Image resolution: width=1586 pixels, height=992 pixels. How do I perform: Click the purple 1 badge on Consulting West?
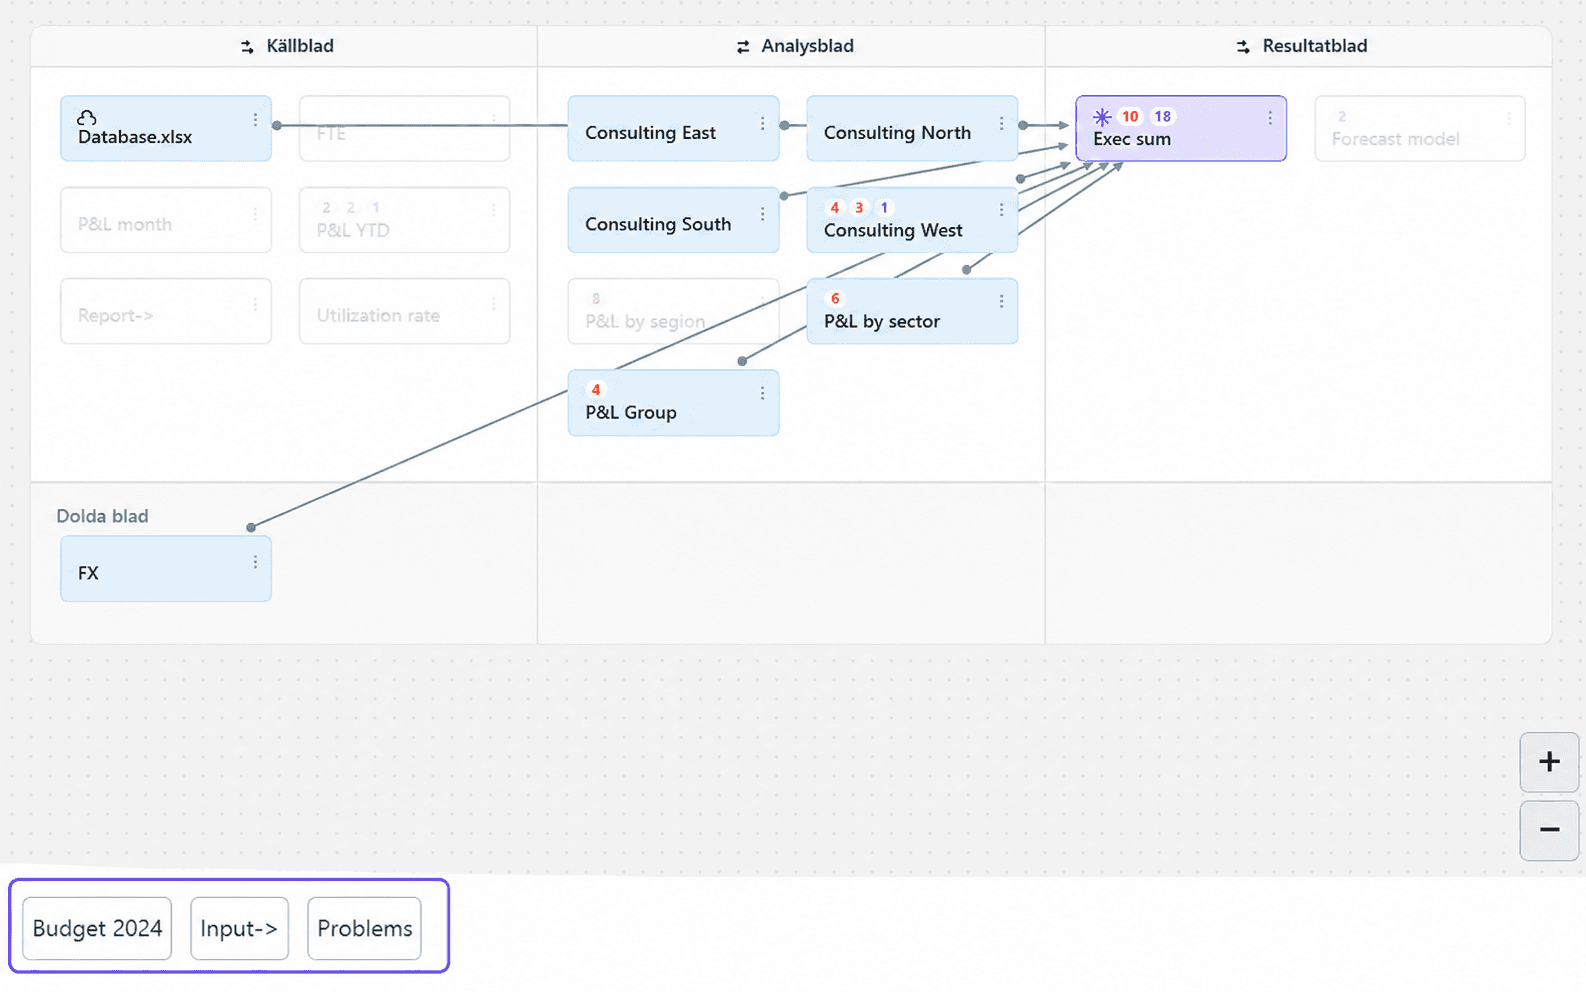(884, 208)
